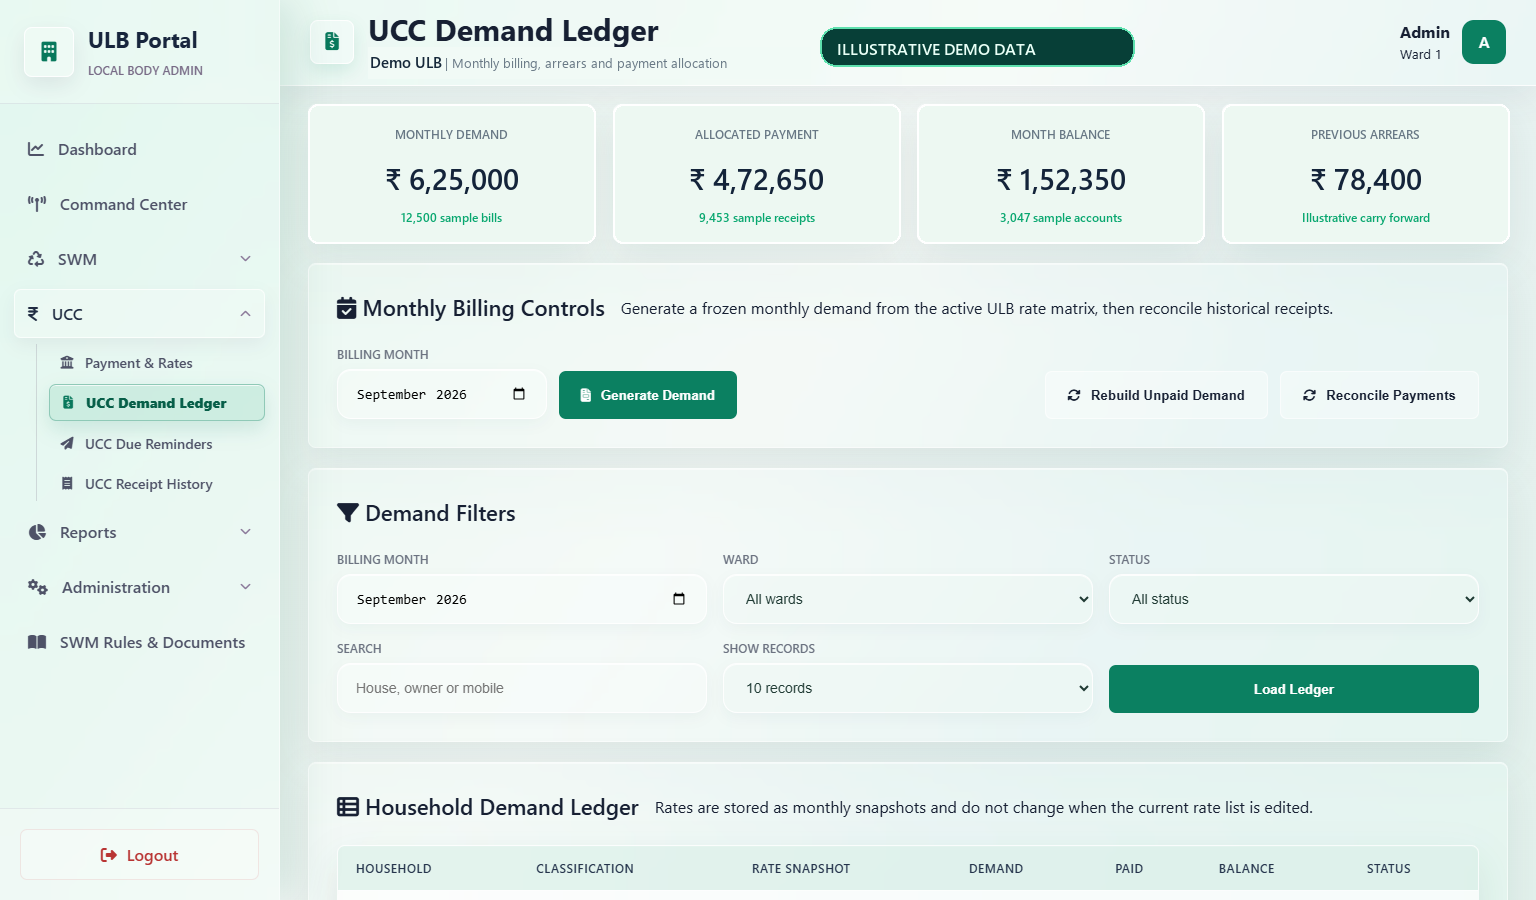The width and height of the screenshot is (1536, 900).
Task: Go to Command Center
Action: coord(140,204)
